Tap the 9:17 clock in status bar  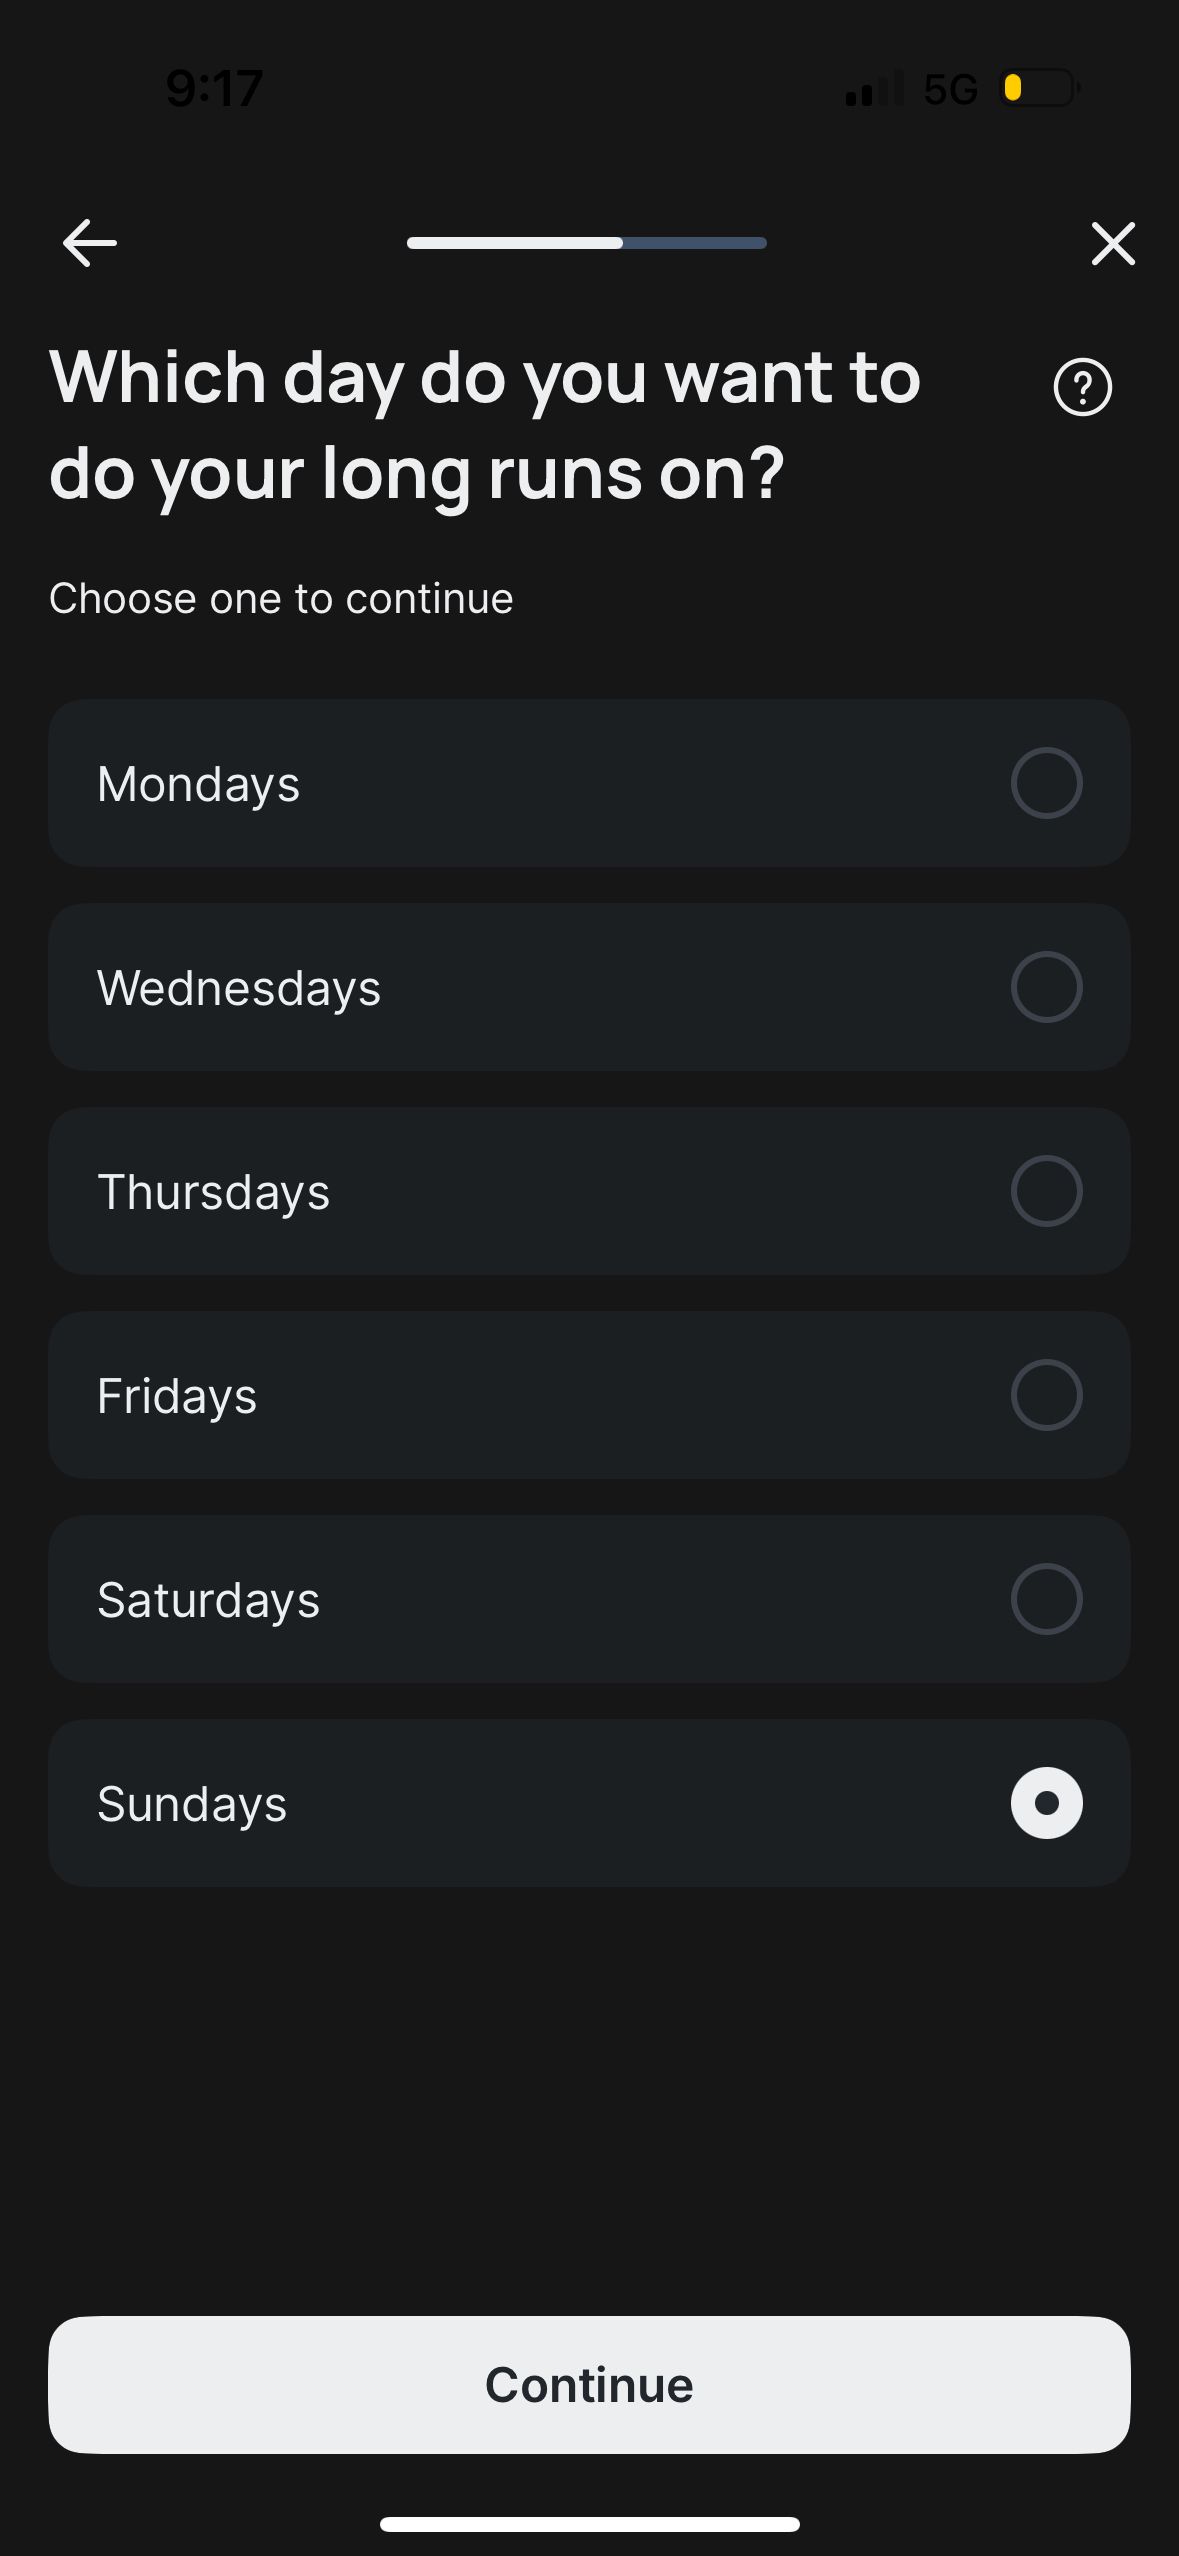[x=214, y=88]
